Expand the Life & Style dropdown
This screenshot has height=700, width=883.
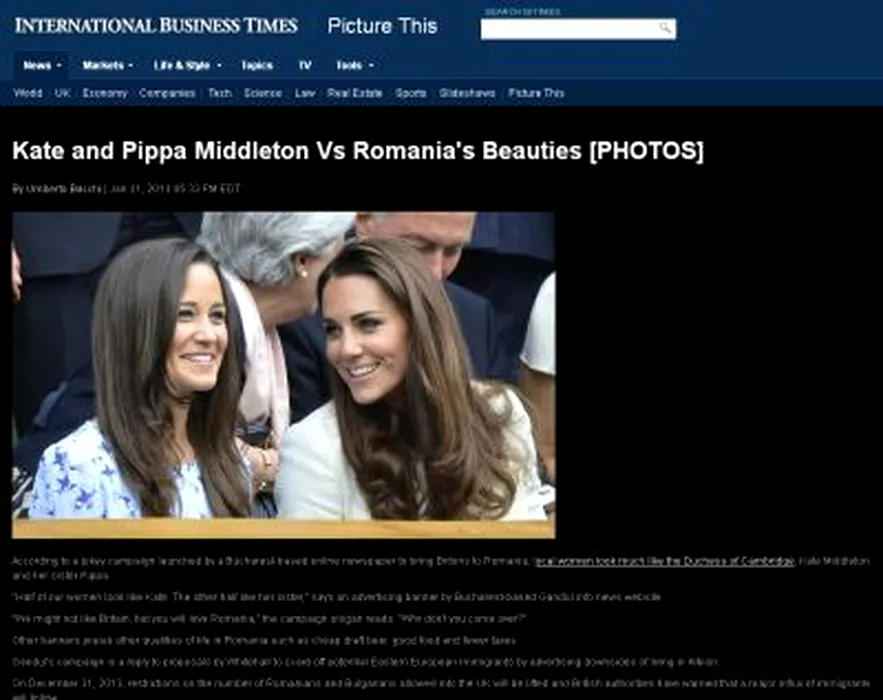[x=188, y=65]
